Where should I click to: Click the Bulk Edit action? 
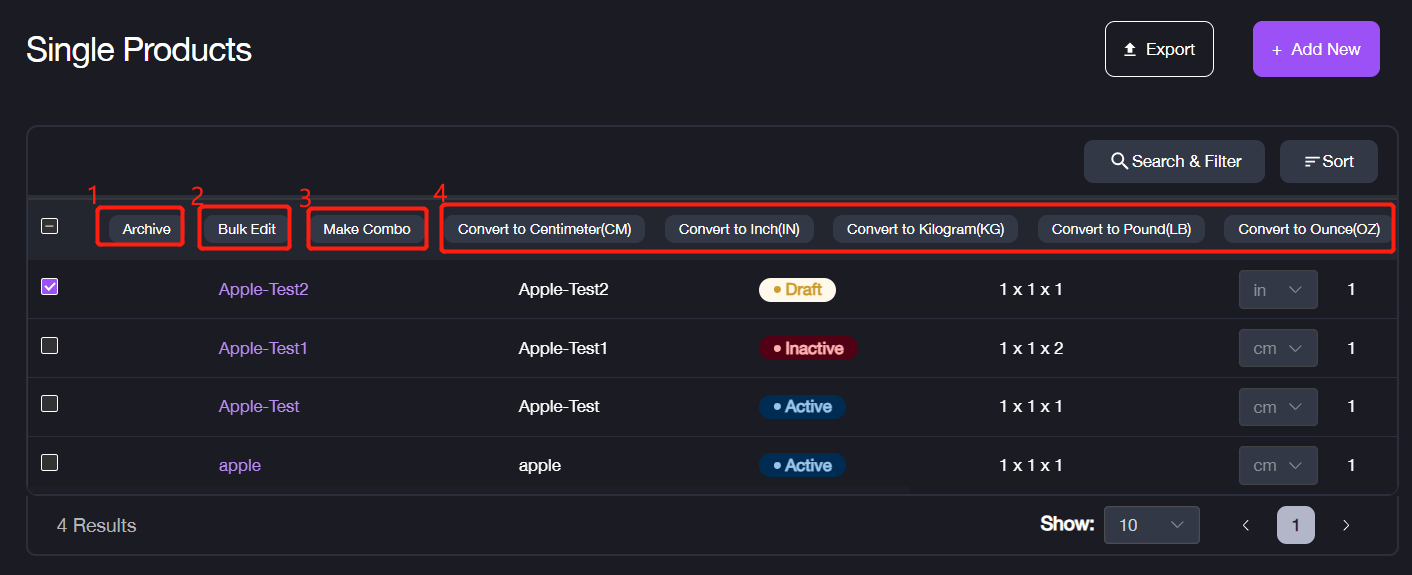[x=247, y=229]
